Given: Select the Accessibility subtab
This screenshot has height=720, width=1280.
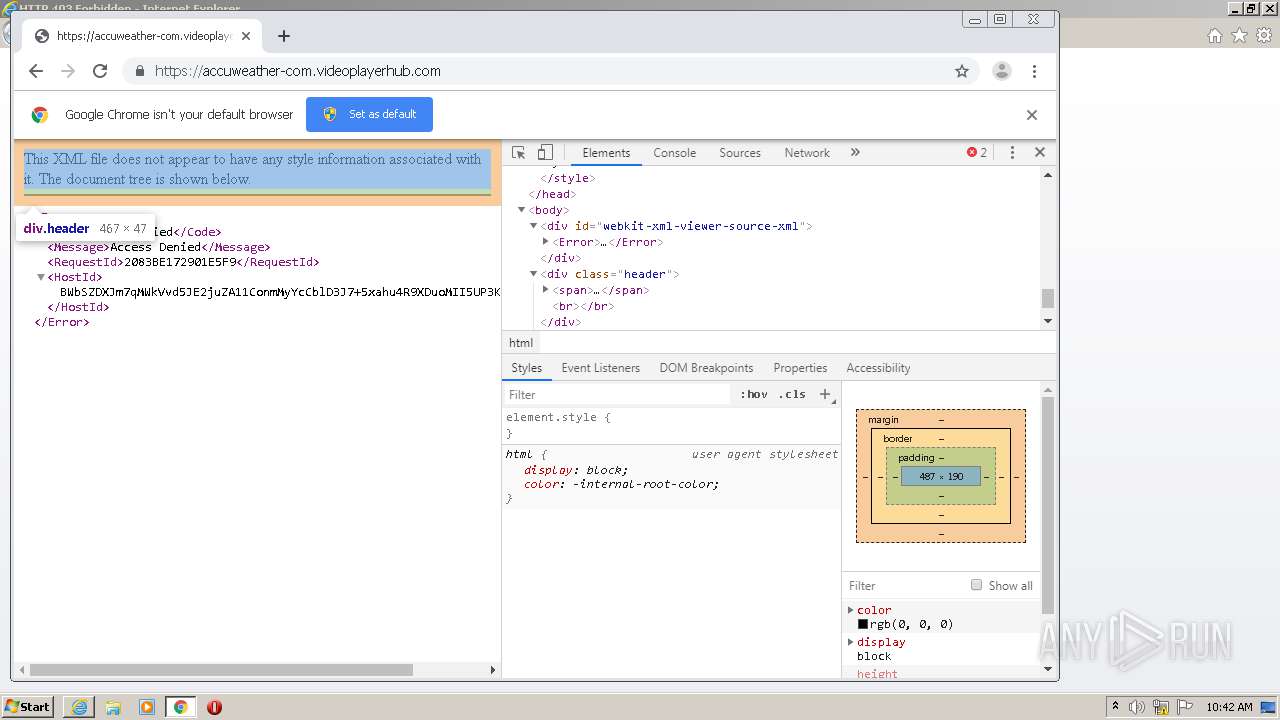Looking at the screenshot, I should [x=878, y=368].
